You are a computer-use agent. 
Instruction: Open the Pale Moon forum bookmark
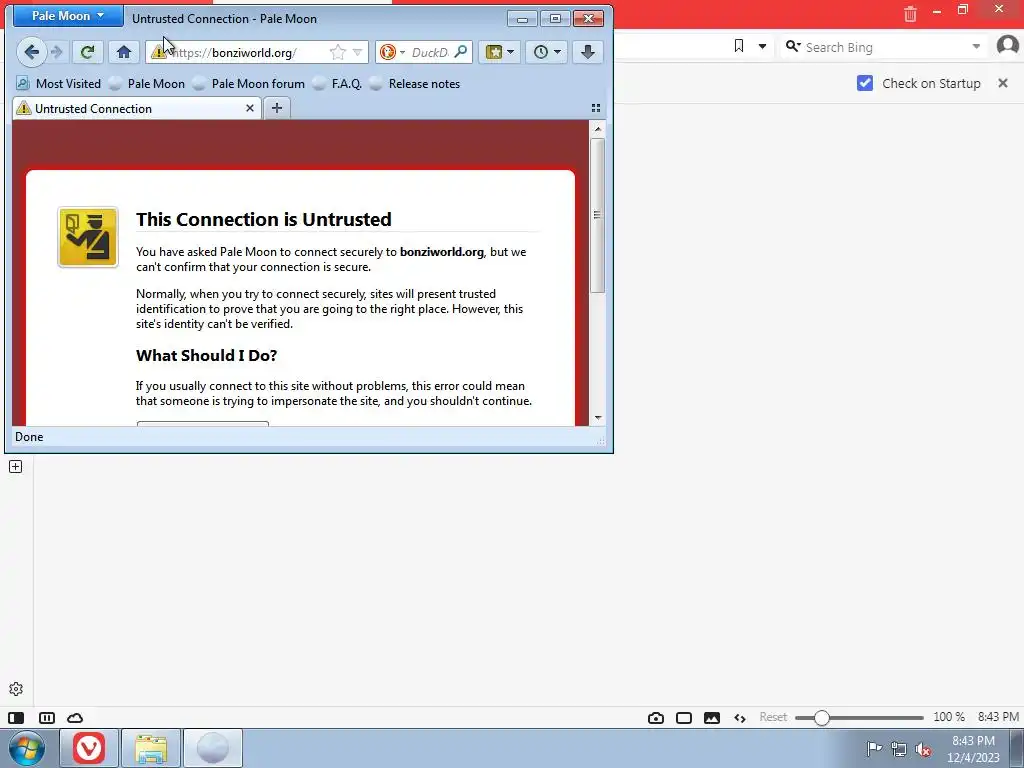tap(249, 84)
